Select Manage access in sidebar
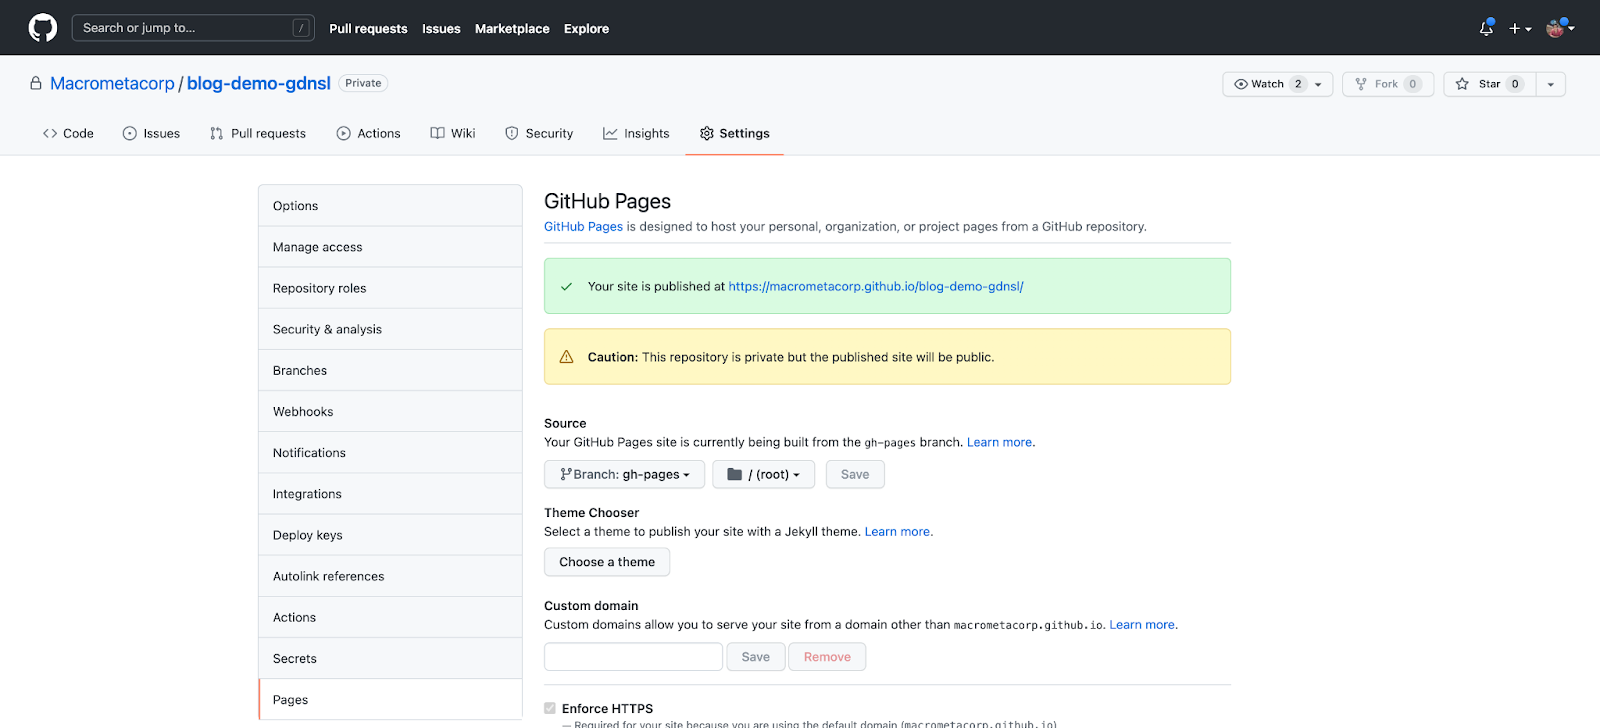This screenshot has height=728, width=1600. coord(390,247)
